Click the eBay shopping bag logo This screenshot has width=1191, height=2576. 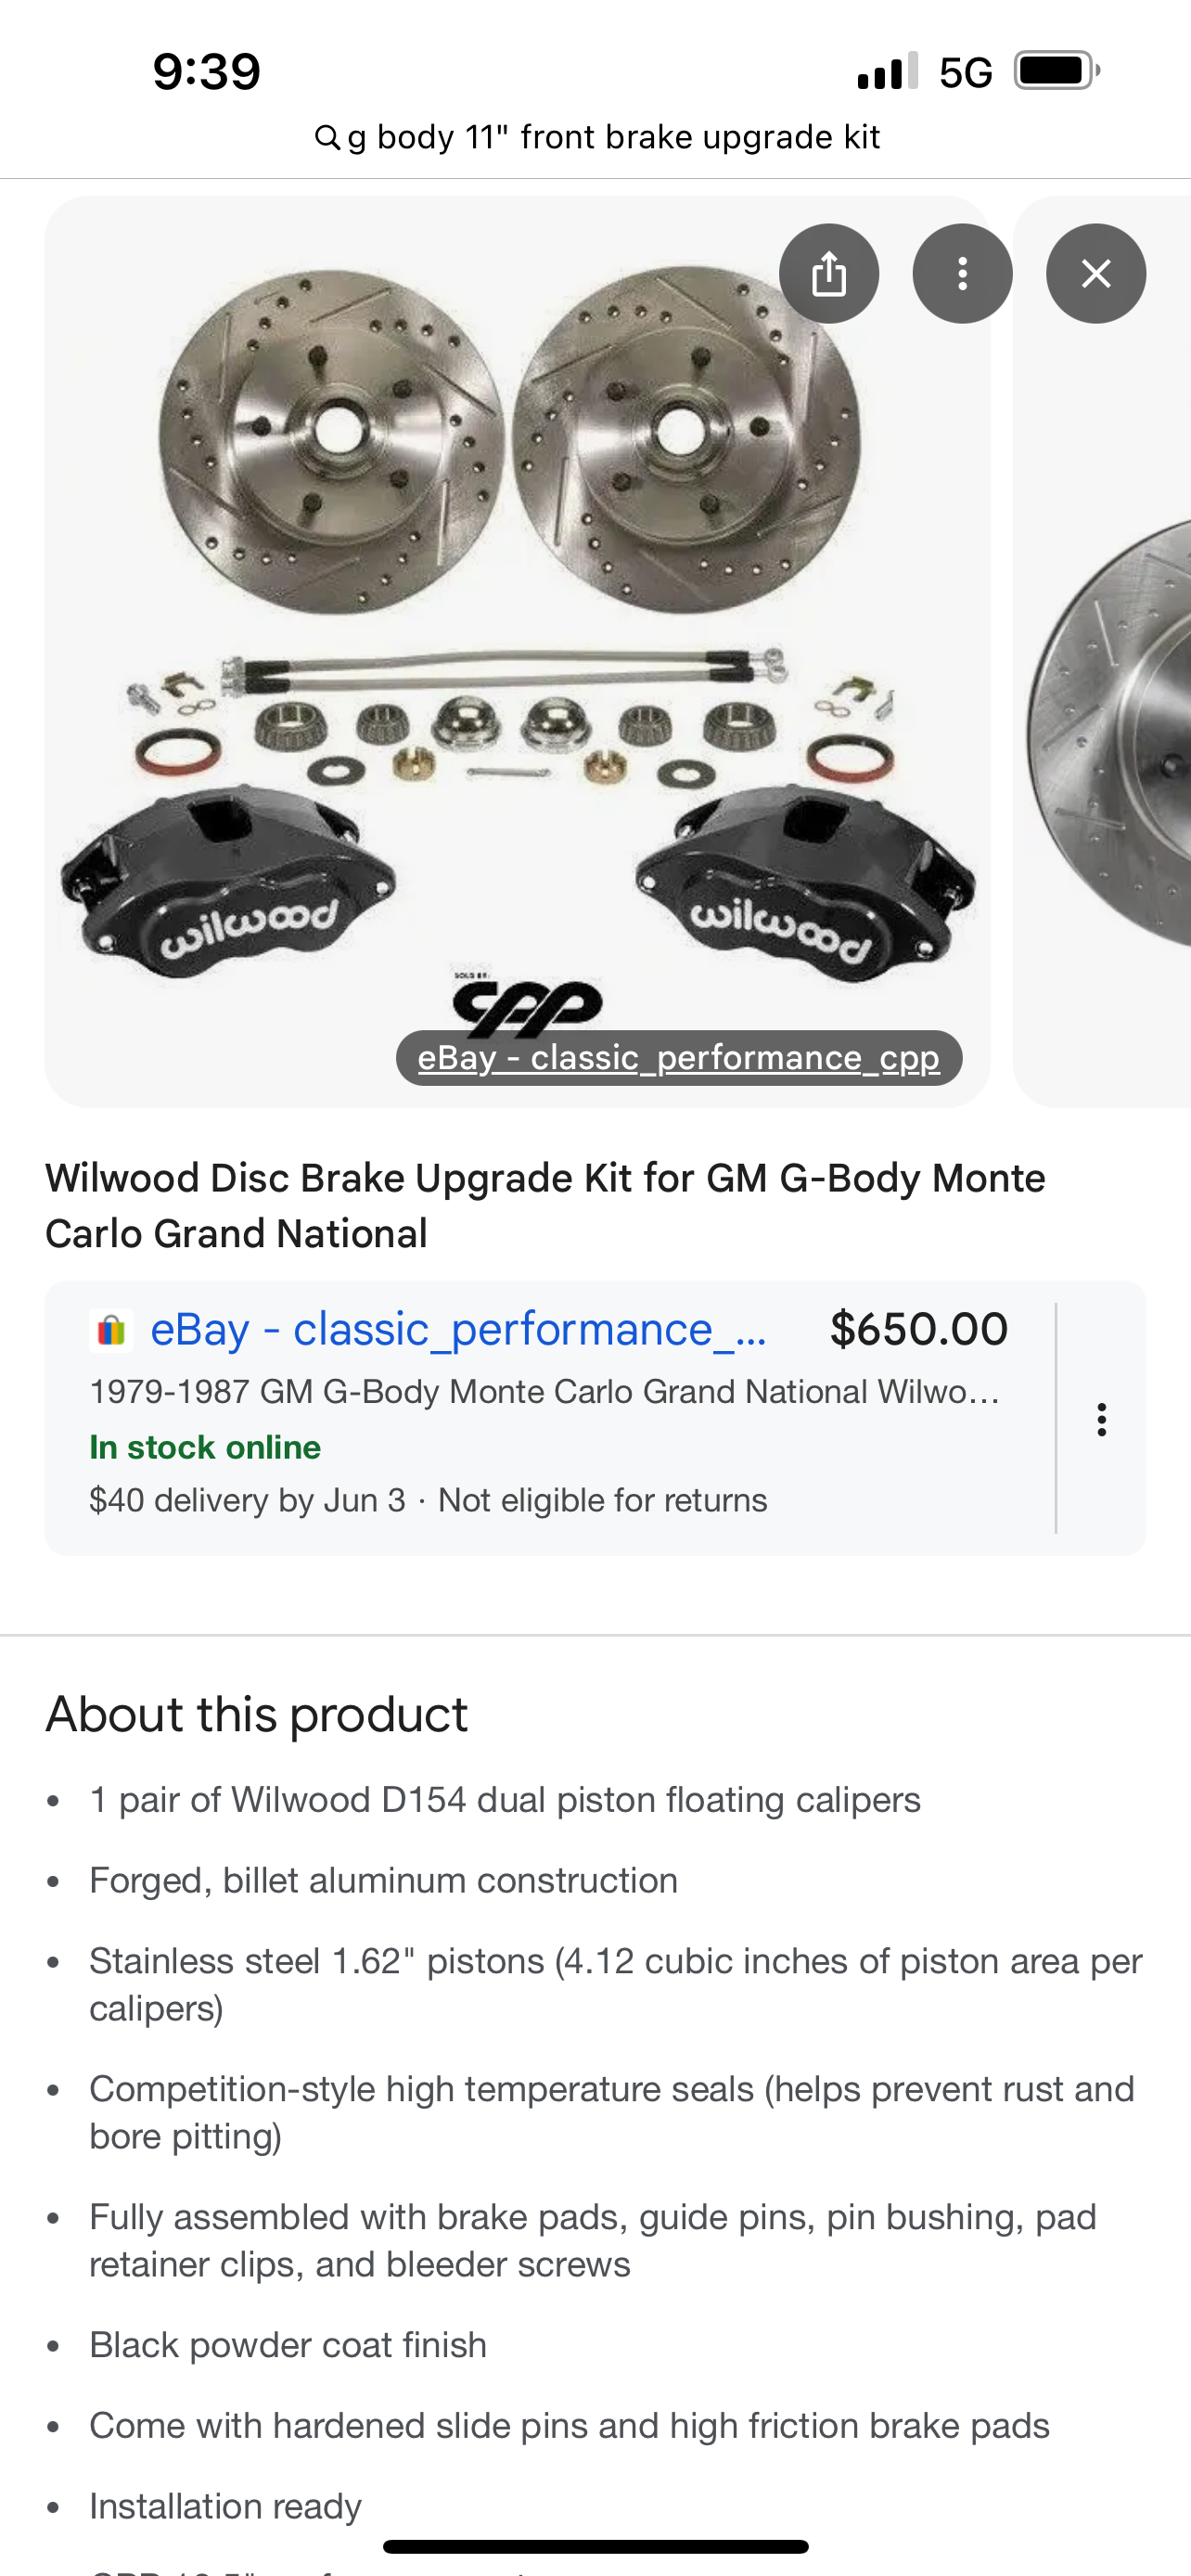(111, 1330)
